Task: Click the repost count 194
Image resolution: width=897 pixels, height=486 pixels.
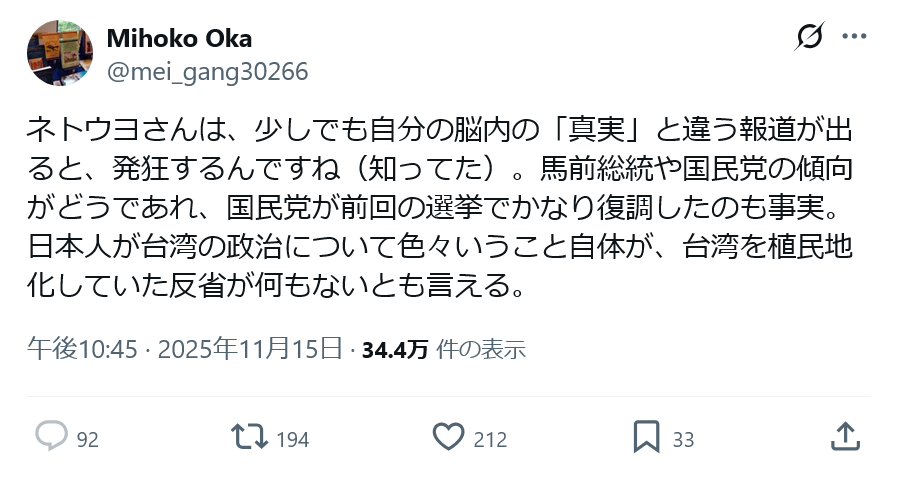Action: pos(292,439)
